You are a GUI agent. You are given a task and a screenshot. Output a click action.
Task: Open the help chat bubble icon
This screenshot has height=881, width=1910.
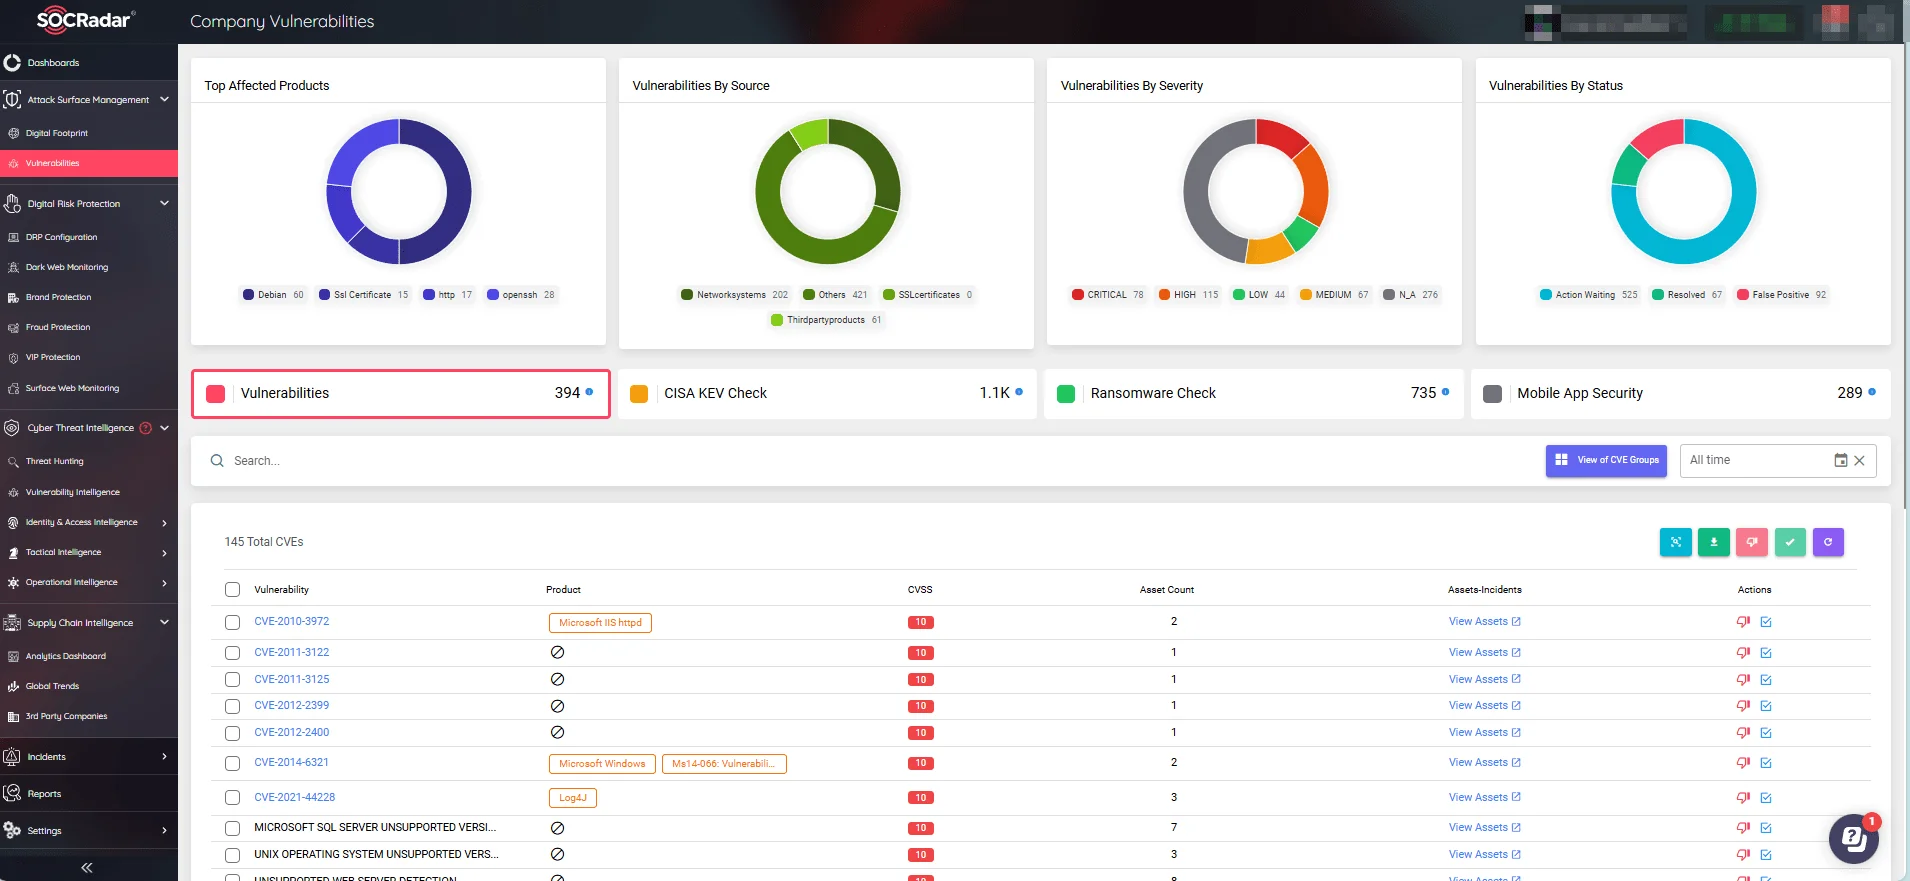[1854, 839]
